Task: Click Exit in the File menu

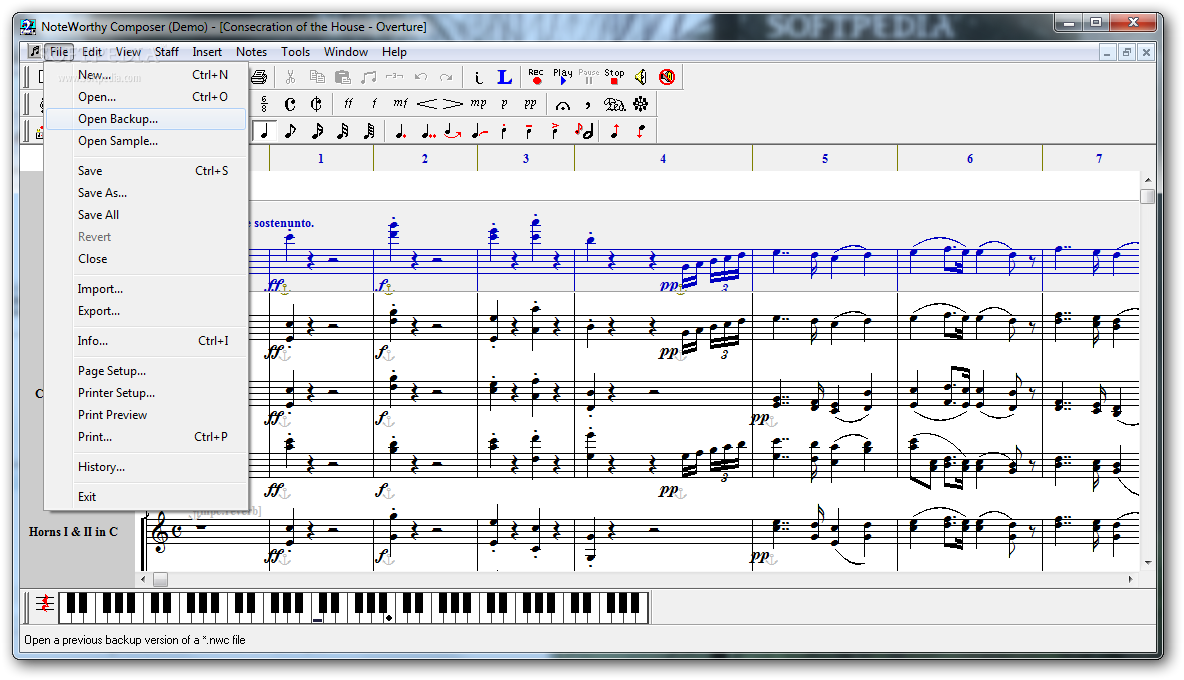Action: point(146,497)
